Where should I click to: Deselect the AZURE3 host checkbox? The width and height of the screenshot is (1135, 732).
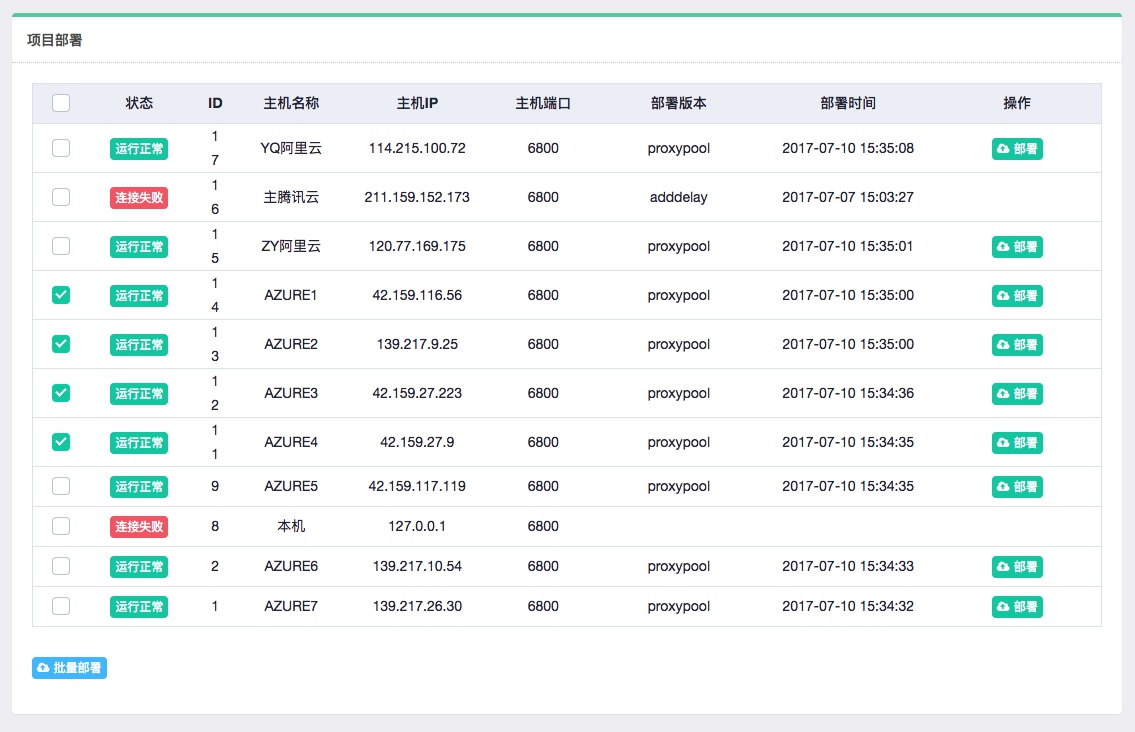pos(61,393)
